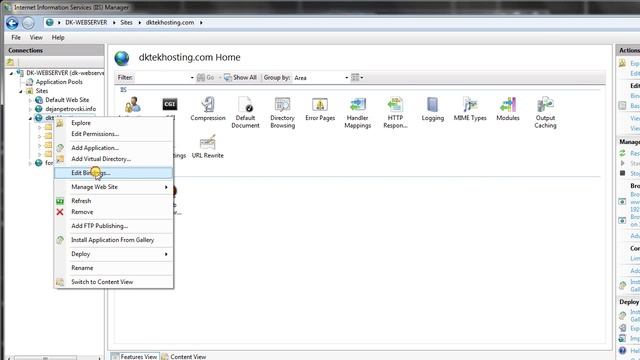Switch to the Features View tab
This screenshot has height=360, width=640.
click(x=135, y=356)
